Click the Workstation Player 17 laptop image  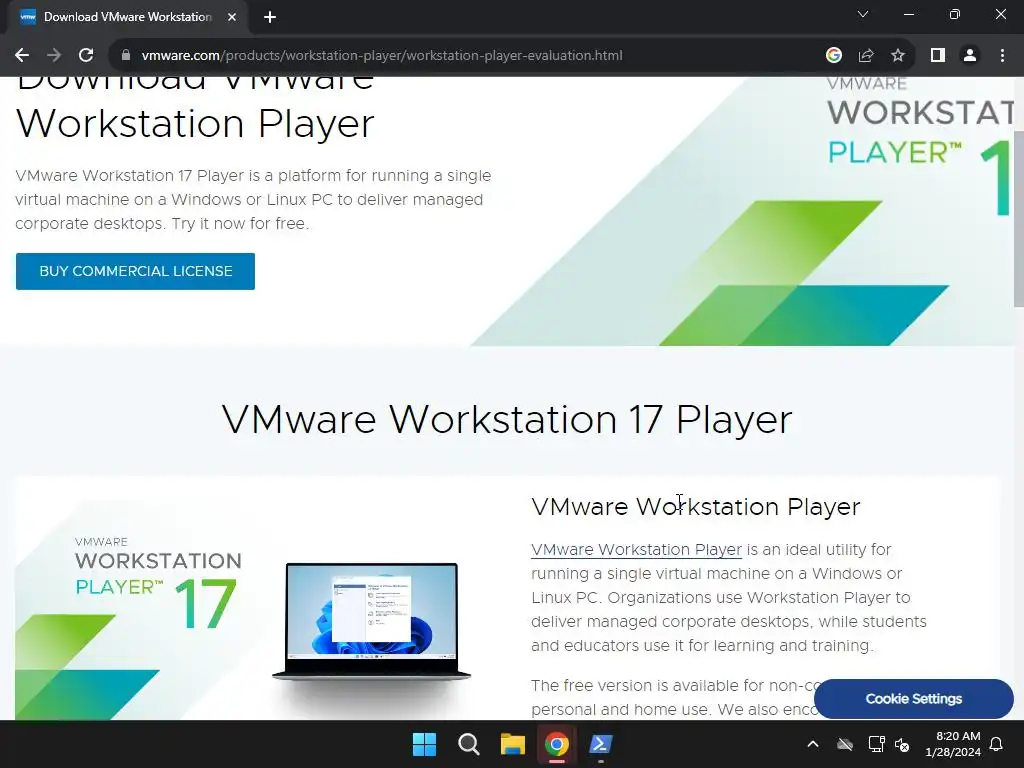click(372, 622)
